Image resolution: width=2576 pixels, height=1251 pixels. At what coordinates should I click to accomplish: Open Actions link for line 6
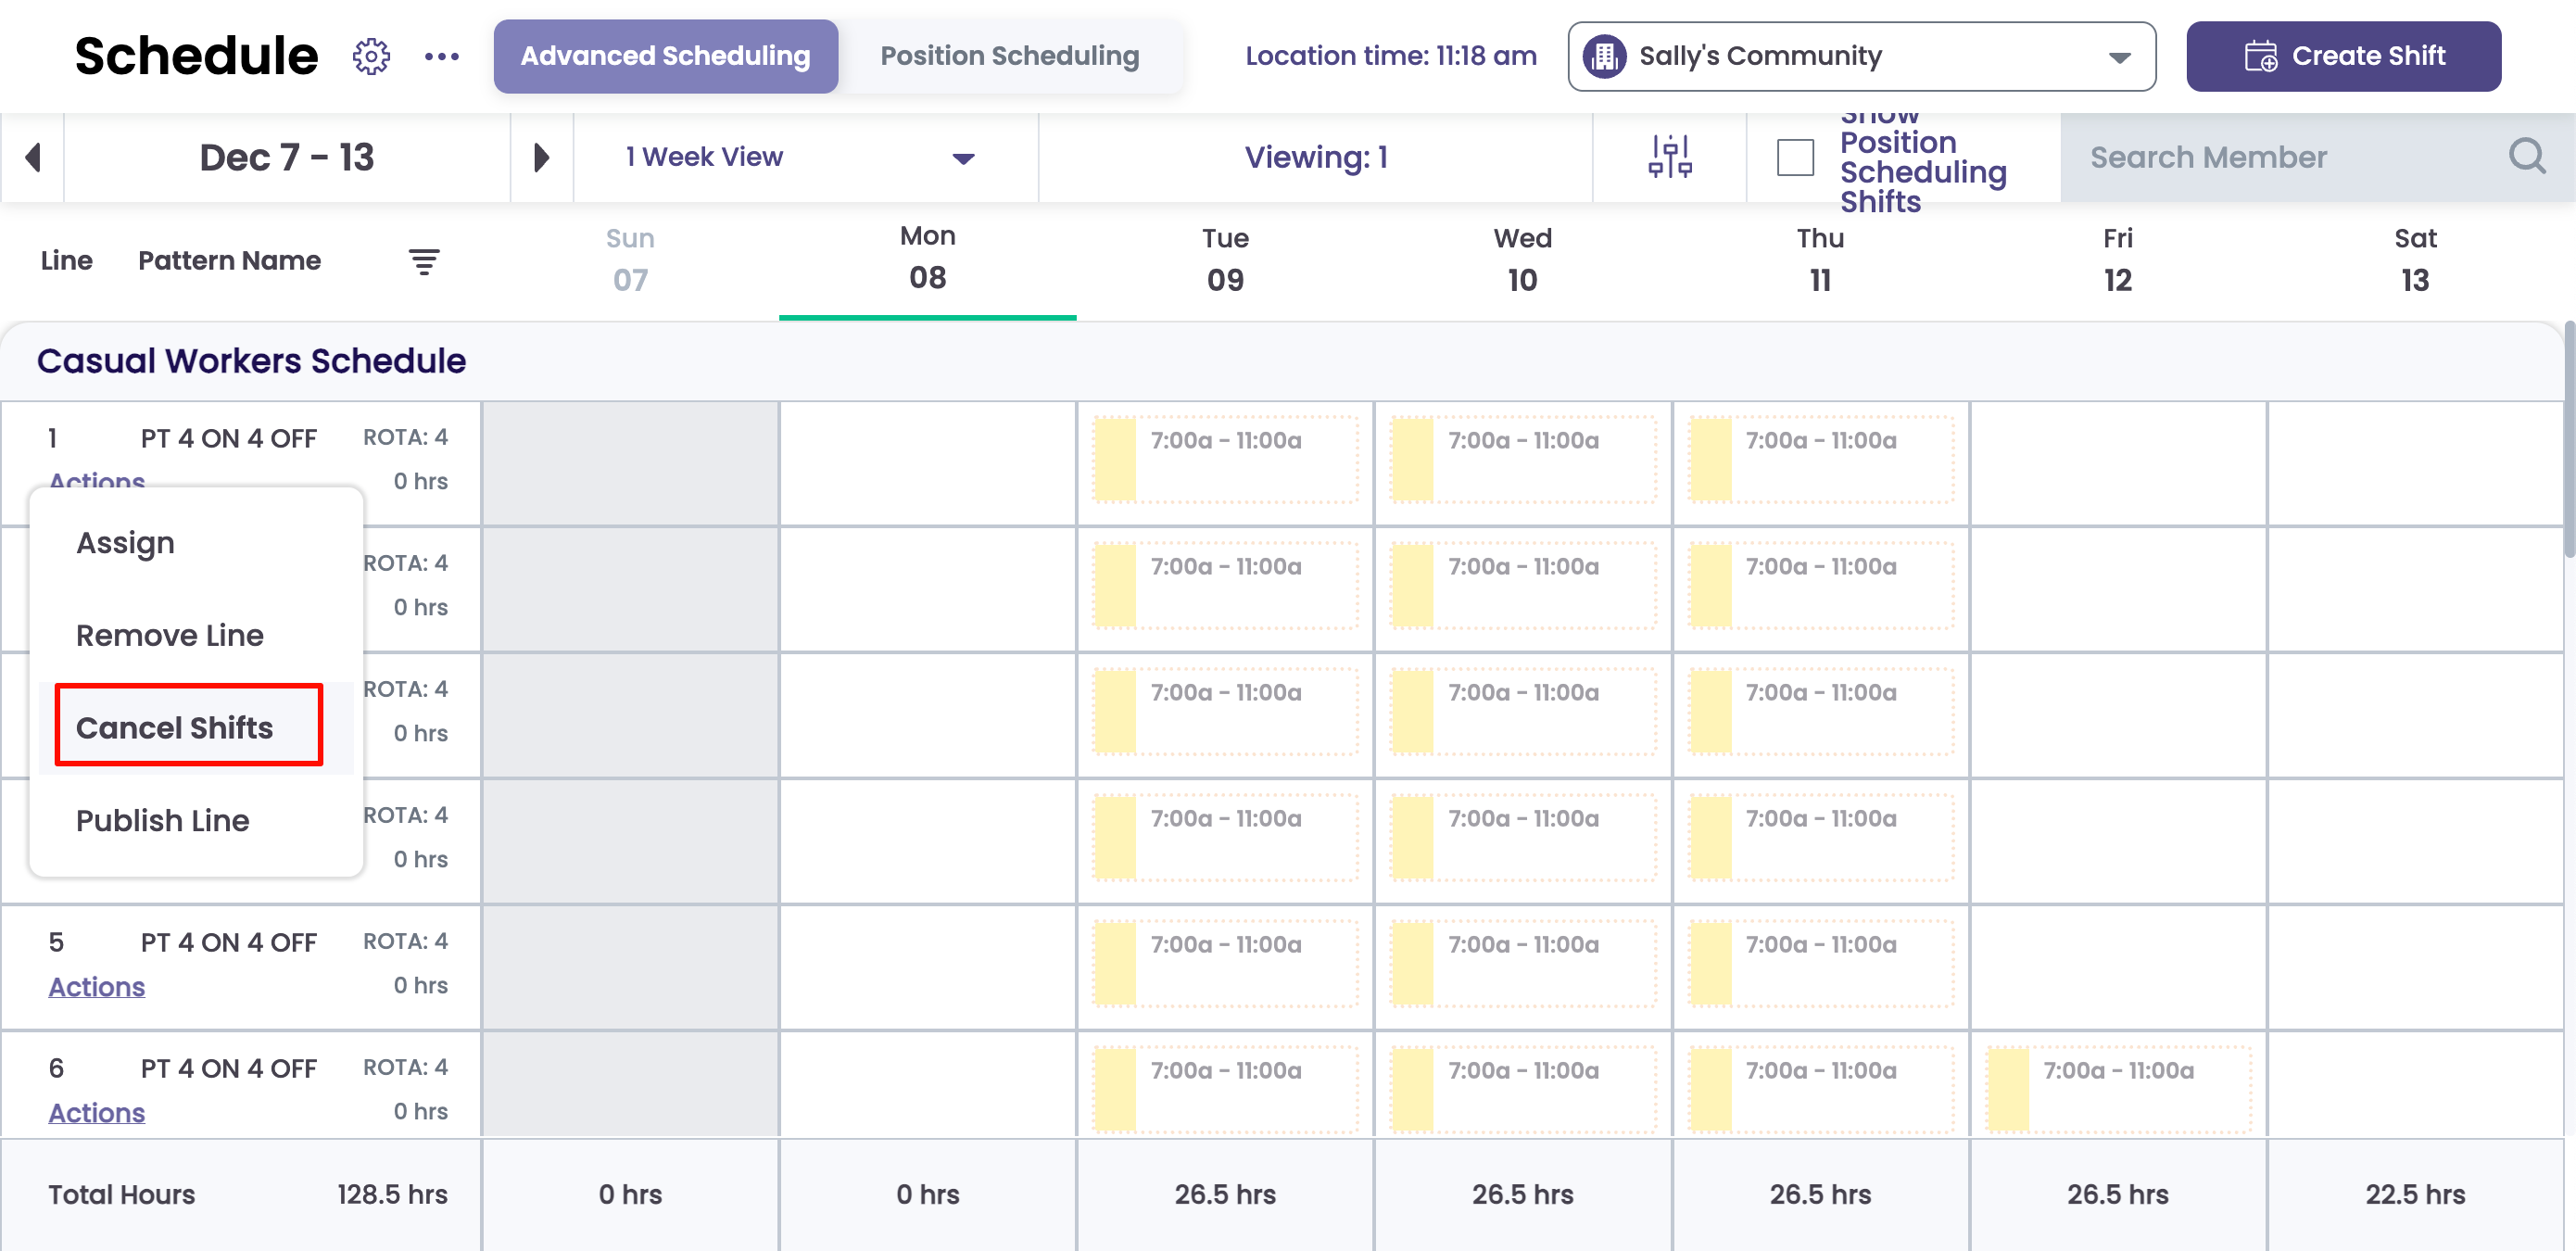pos(97,1112)
